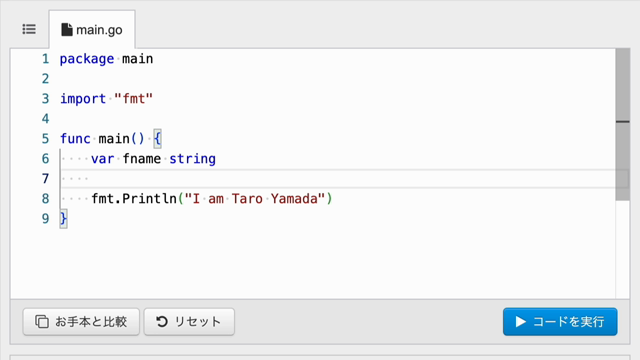Click the お手本と比較 button label
Image resolution: width=640 pixels, height=360 pixels.
click(91, 322)
